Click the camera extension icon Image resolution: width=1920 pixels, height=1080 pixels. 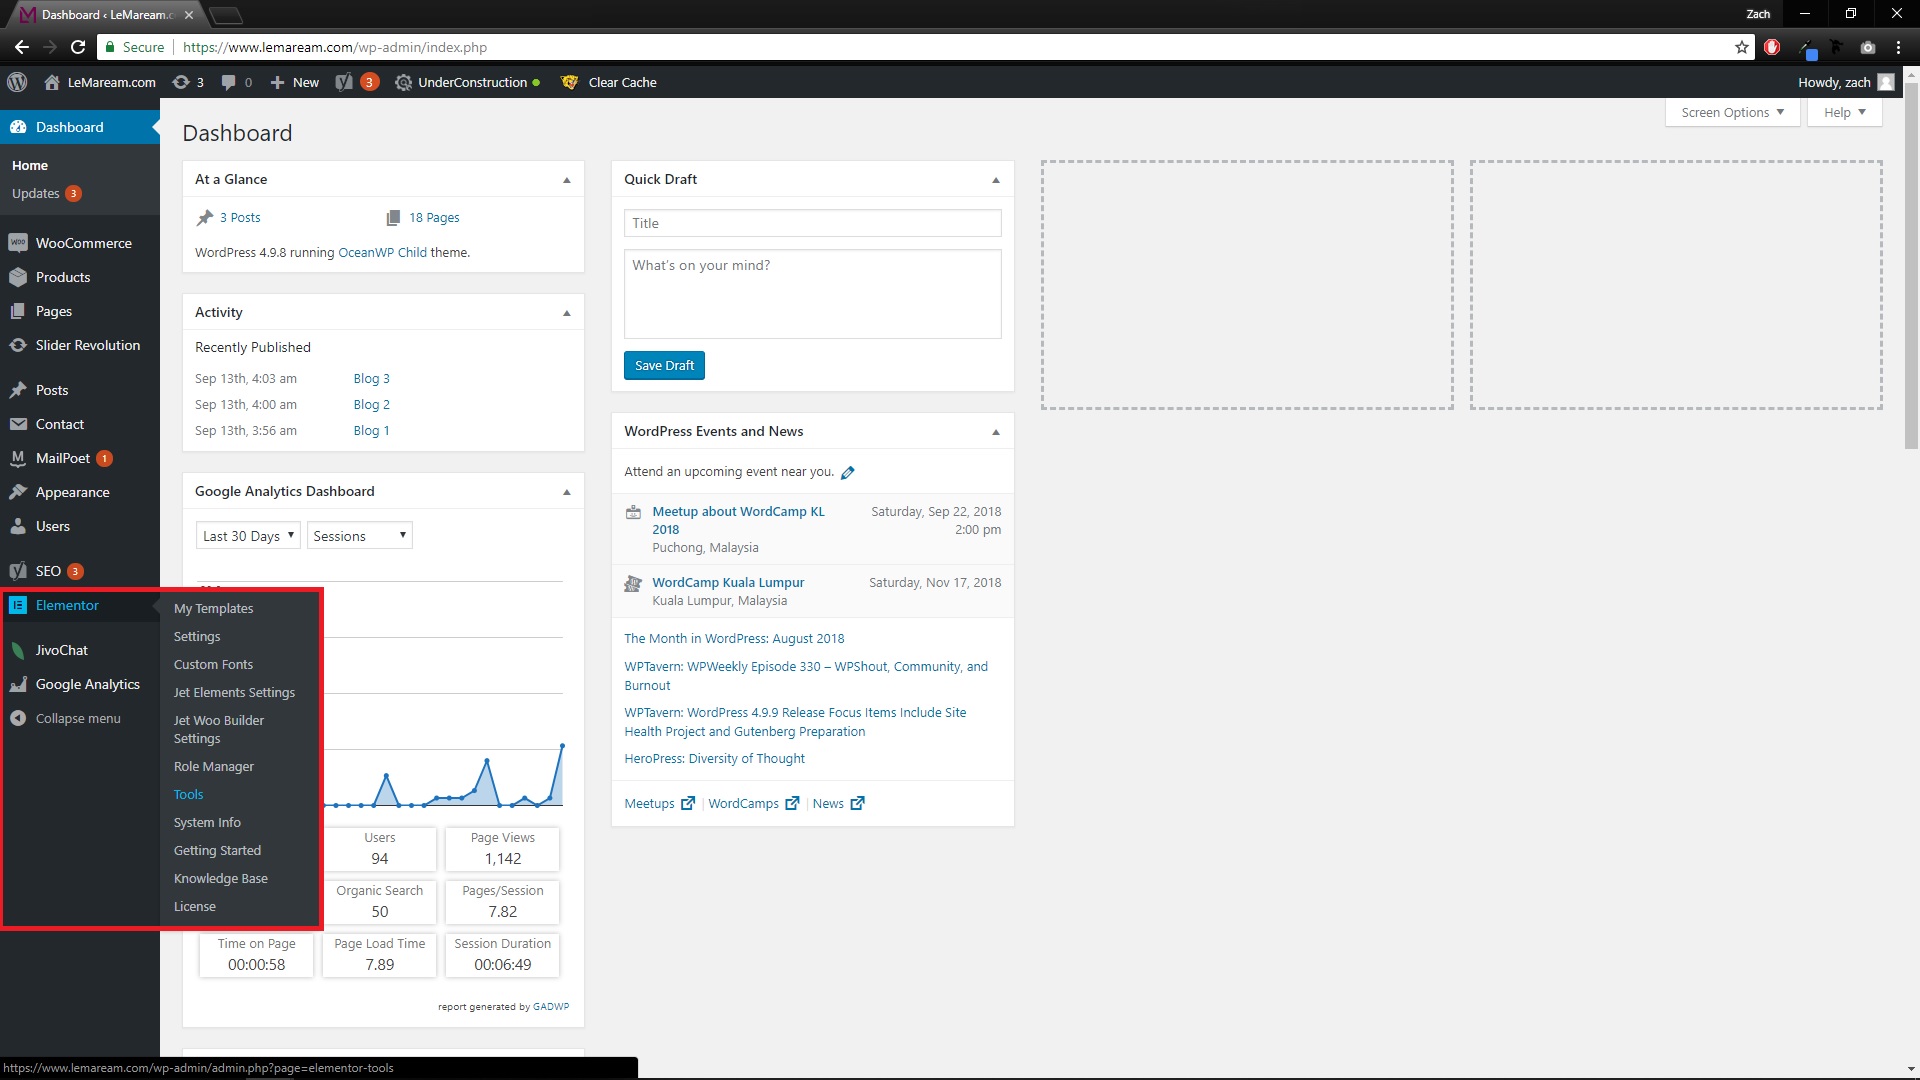coord(1867,47)
